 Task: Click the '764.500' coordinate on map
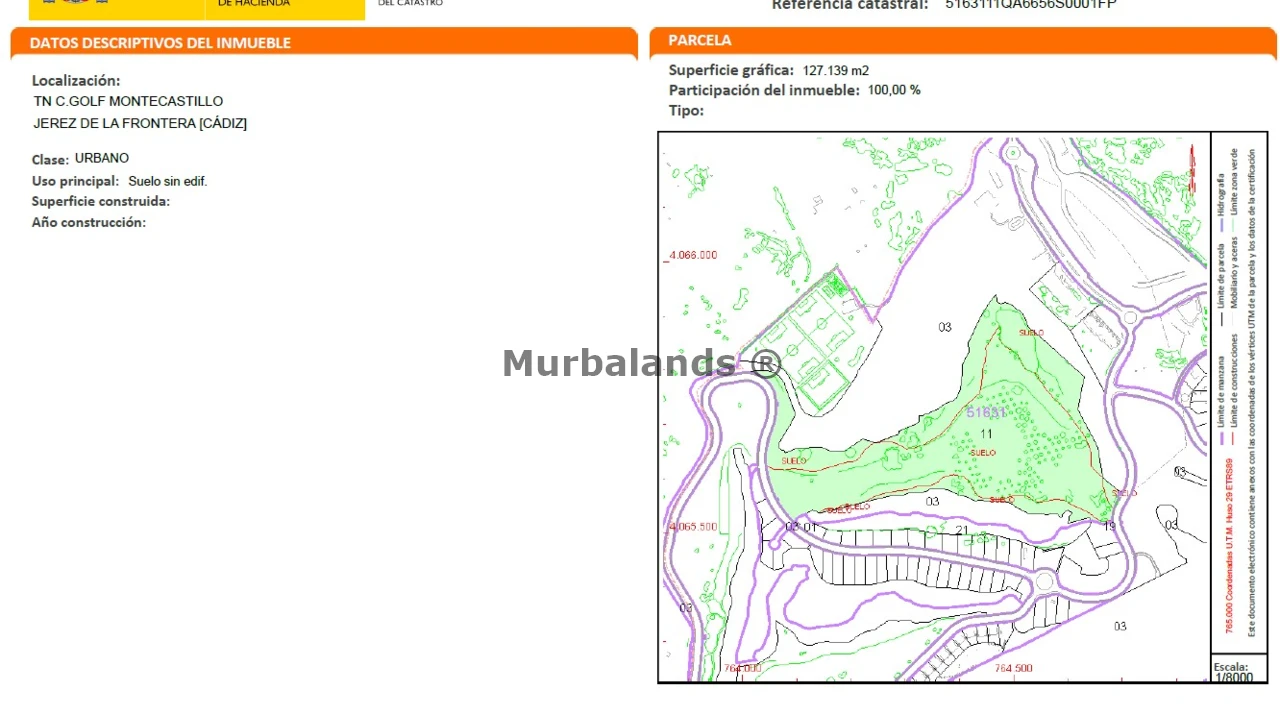(1014, 668)
